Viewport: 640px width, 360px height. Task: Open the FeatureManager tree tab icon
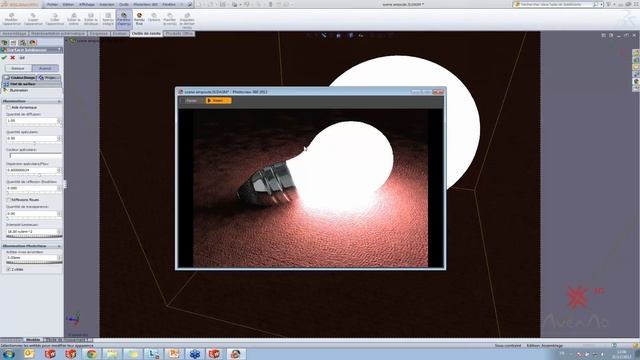[5, 42]
